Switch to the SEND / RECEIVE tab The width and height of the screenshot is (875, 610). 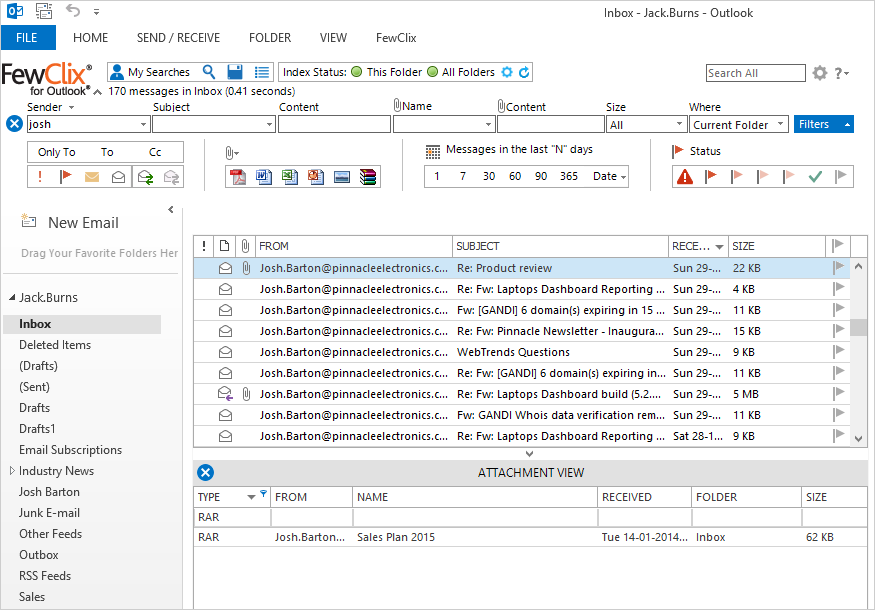179,37
